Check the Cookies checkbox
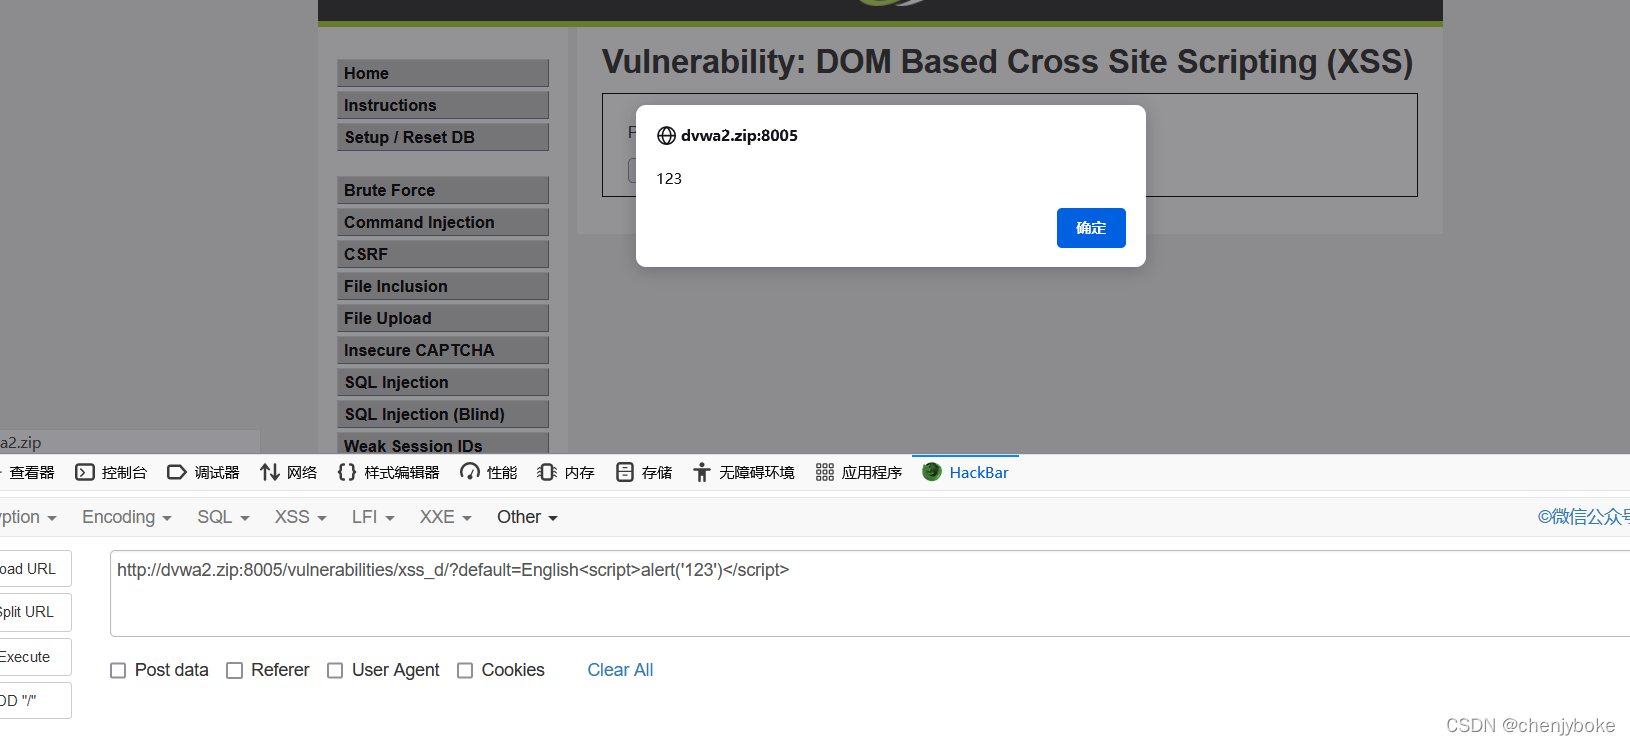1630x745 pixels. [465, 671]
